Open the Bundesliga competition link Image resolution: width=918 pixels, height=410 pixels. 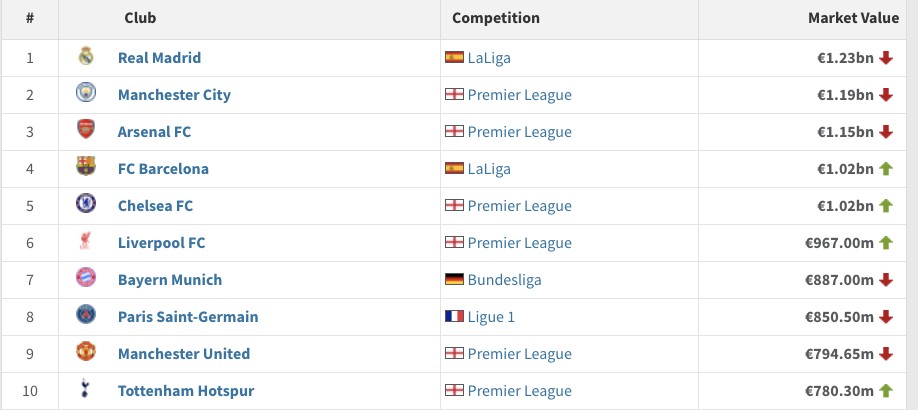[504, 280]
